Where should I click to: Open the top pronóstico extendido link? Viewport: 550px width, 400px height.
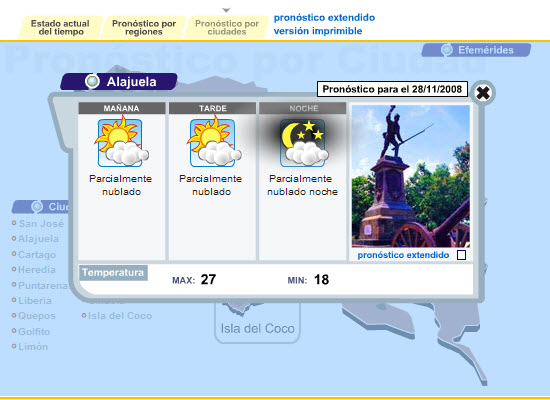point(324,18)
